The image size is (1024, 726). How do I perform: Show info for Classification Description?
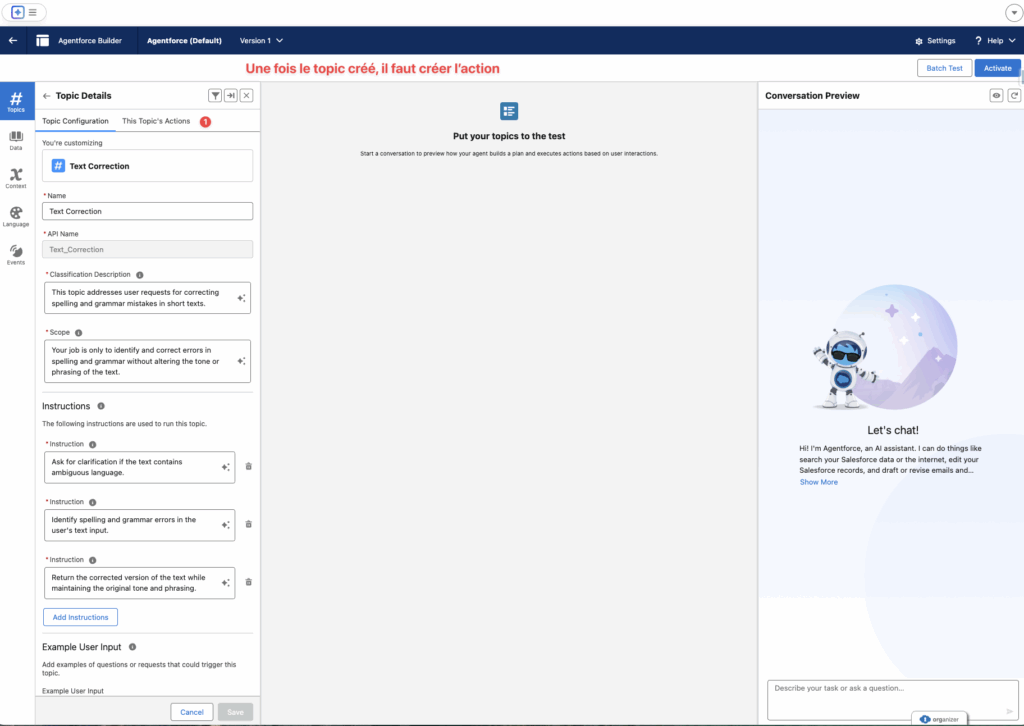[x=140, y=275]
